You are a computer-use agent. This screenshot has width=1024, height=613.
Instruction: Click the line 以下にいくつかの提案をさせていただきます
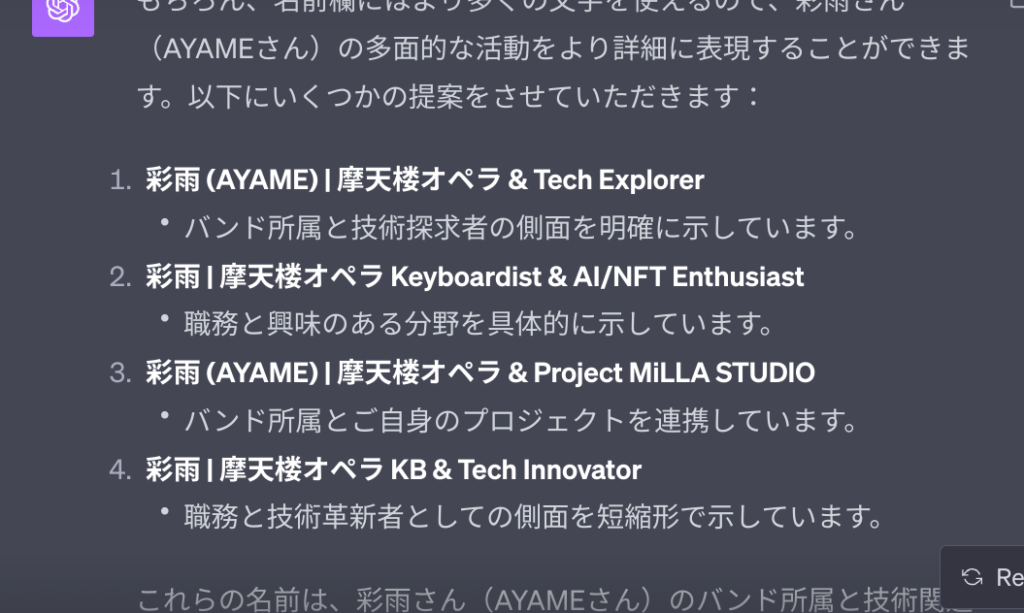click(x=449, y=97)
